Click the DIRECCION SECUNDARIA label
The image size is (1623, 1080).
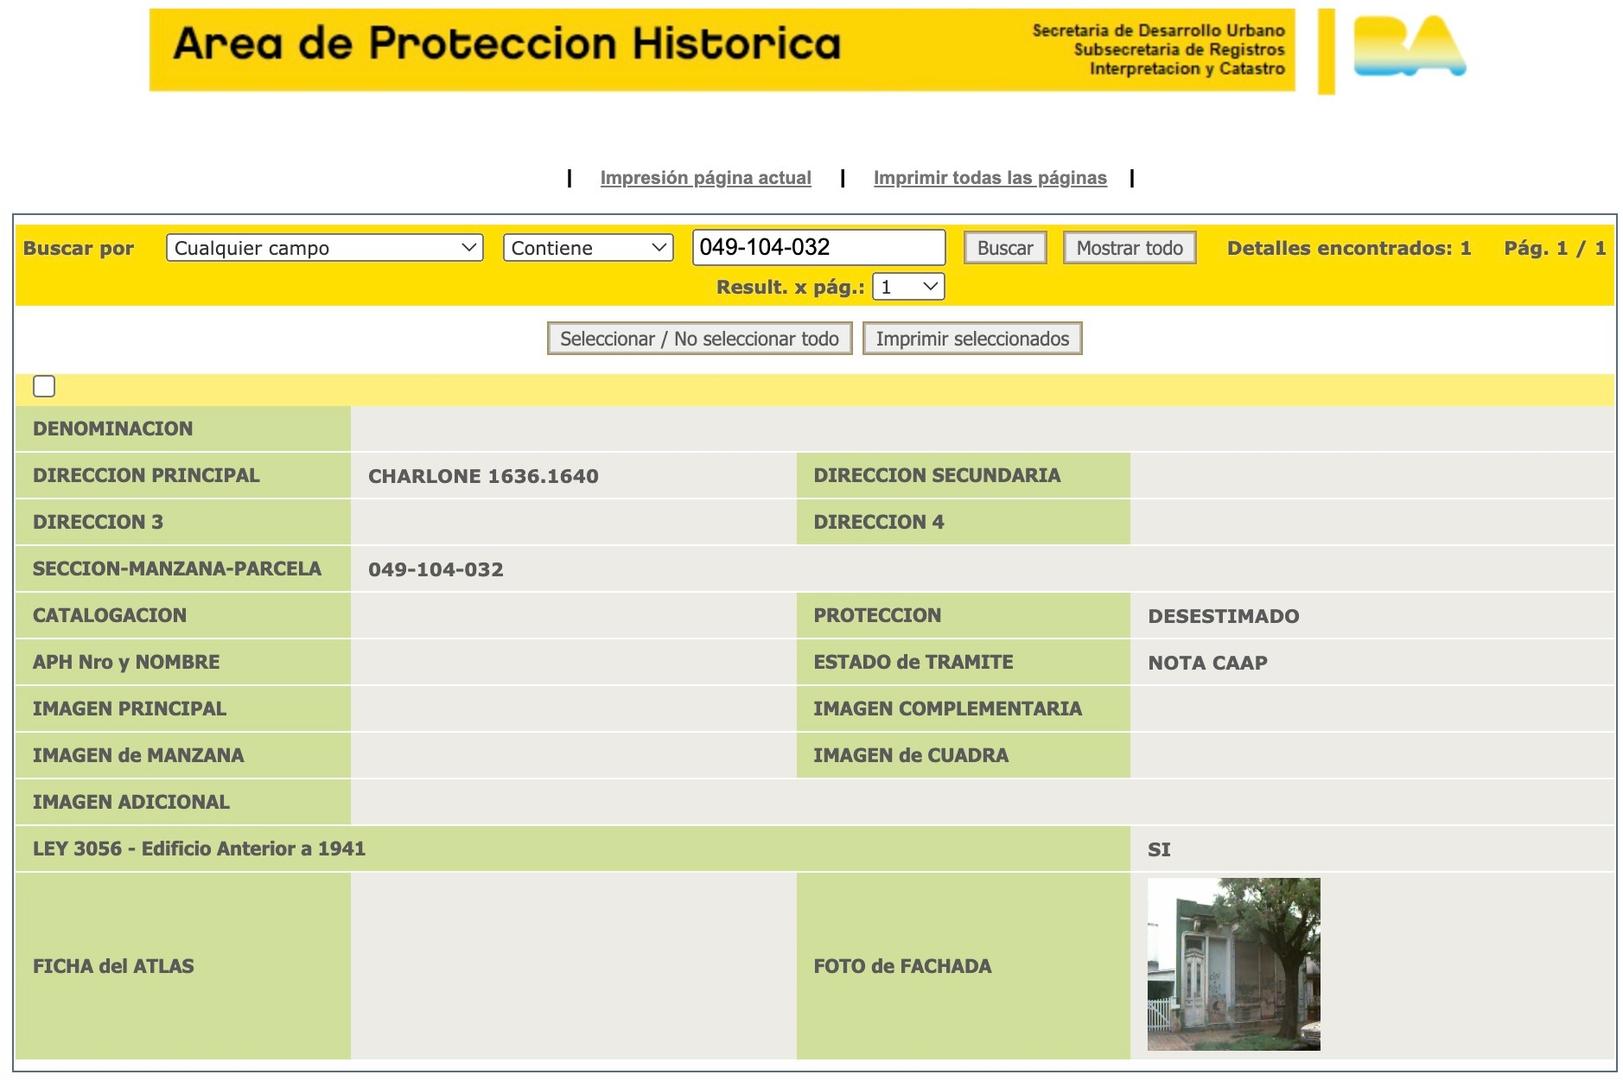(x=937, y=476)
